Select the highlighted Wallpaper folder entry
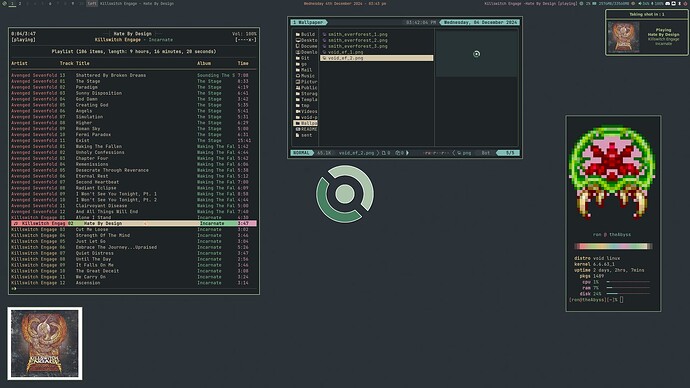This screenshot has height=388, width=690. coord(305,123)
